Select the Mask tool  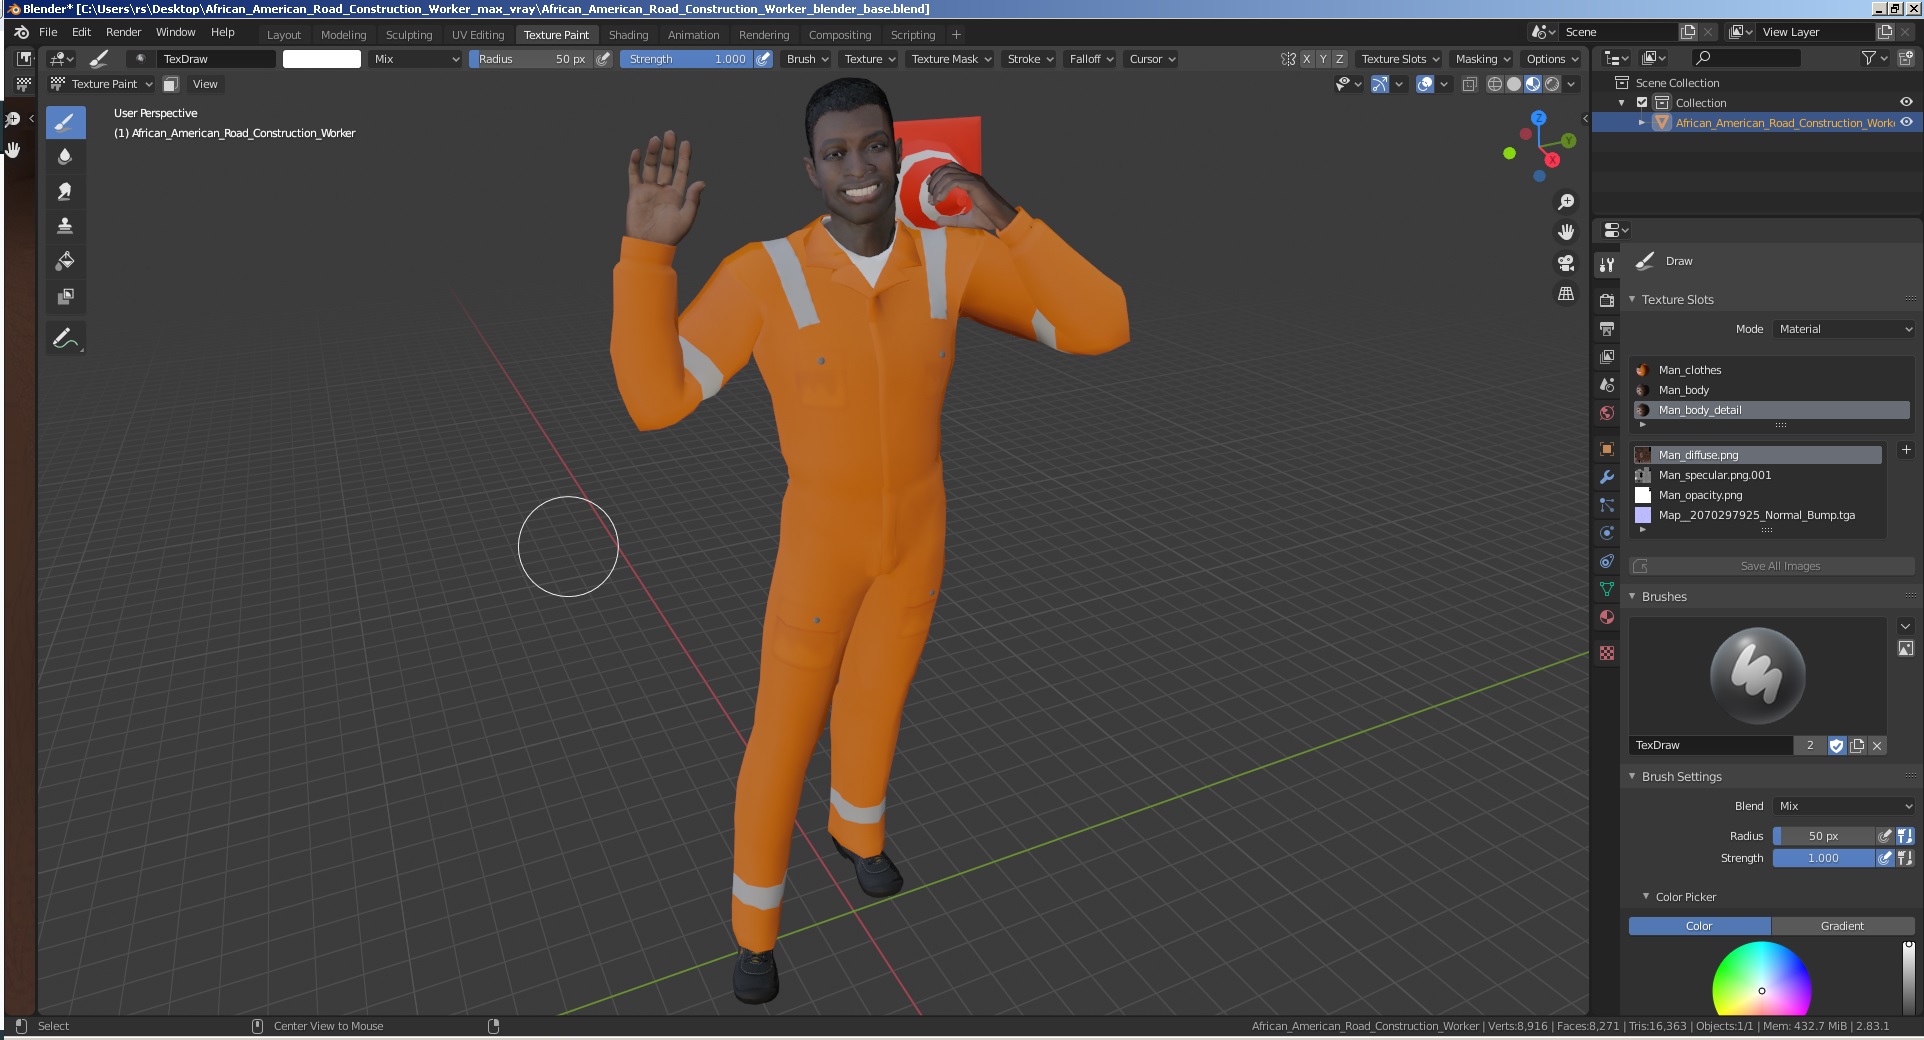(65, 296)
